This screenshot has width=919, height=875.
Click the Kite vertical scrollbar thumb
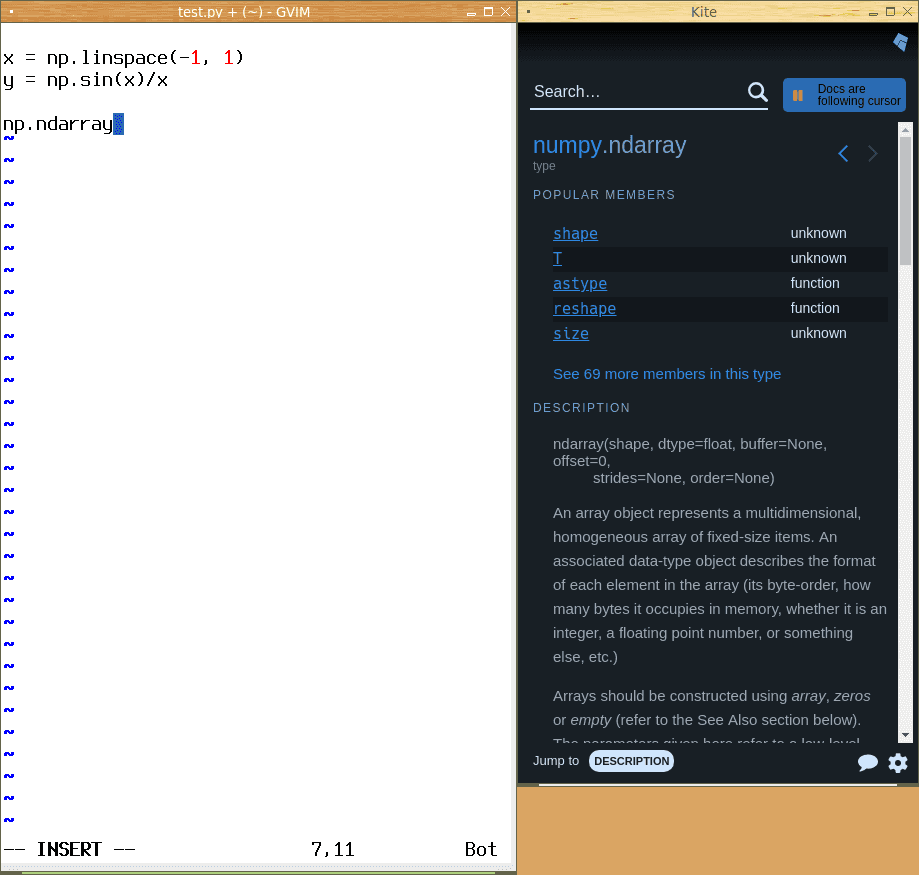(905, 200)
